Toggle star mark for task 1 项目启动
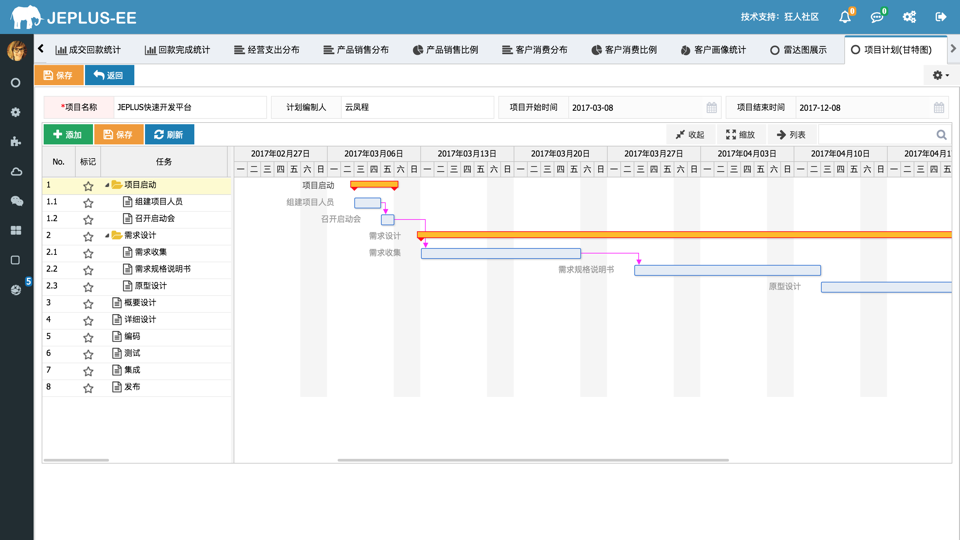Screen dimensions: 960x540 pos(88,186)
